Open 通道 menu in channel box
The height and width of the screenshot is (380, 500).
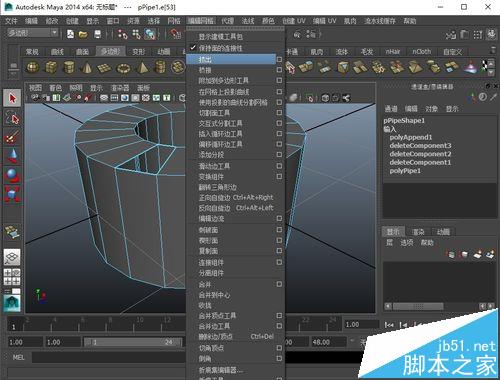pos(391,109)
